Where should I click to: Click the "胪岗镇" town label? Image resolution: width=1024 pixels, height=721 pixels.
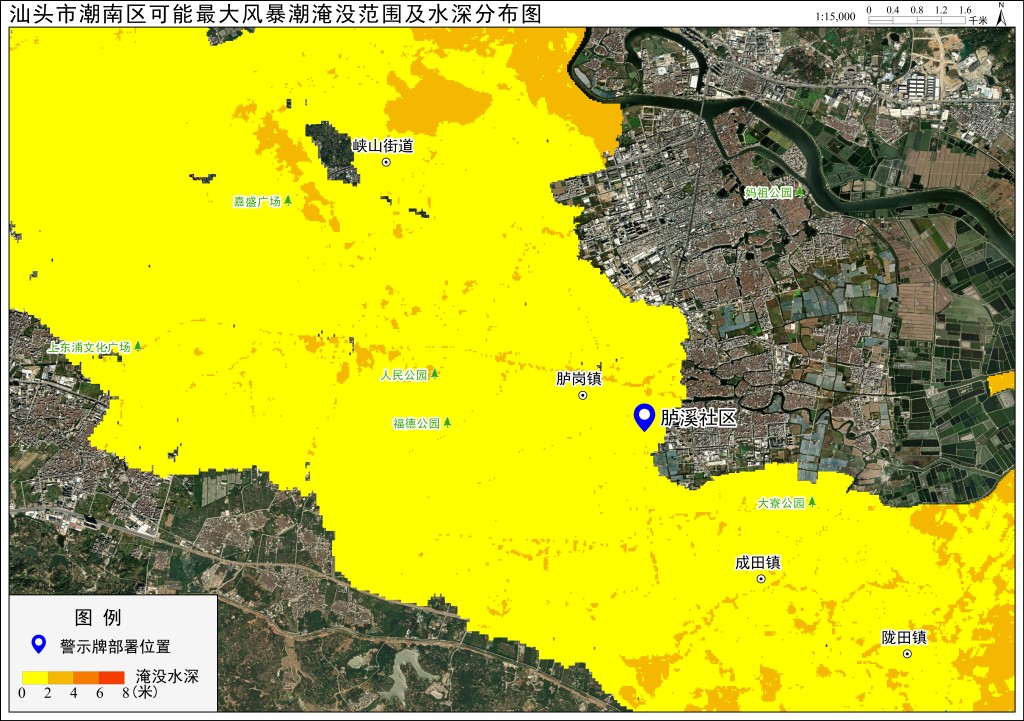[x=579, y=378]
